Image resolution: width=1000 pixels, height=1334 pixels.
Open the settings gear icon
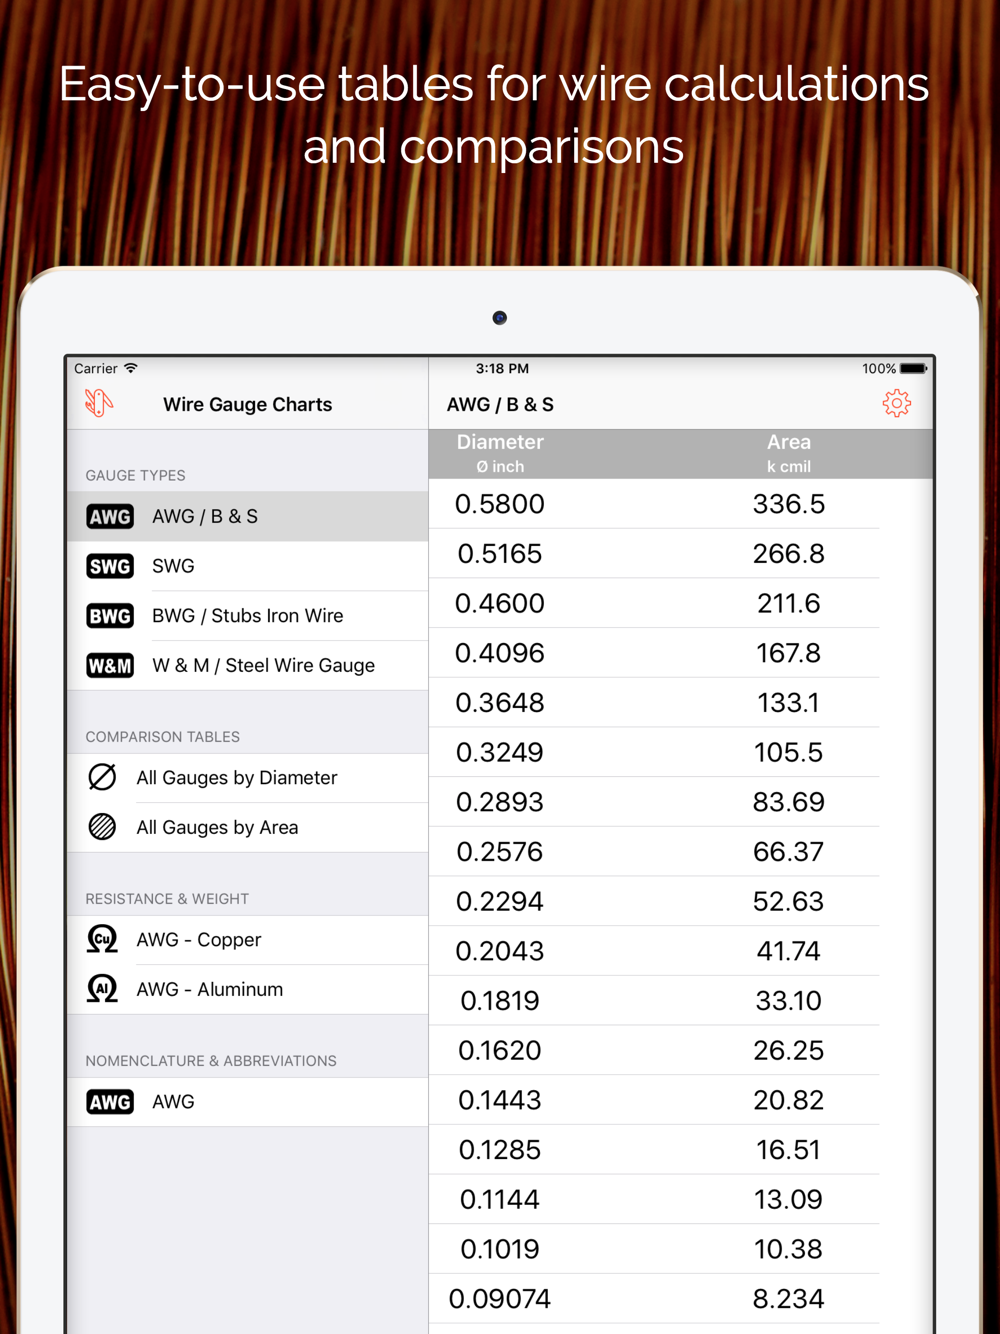(x=897, y=404)
